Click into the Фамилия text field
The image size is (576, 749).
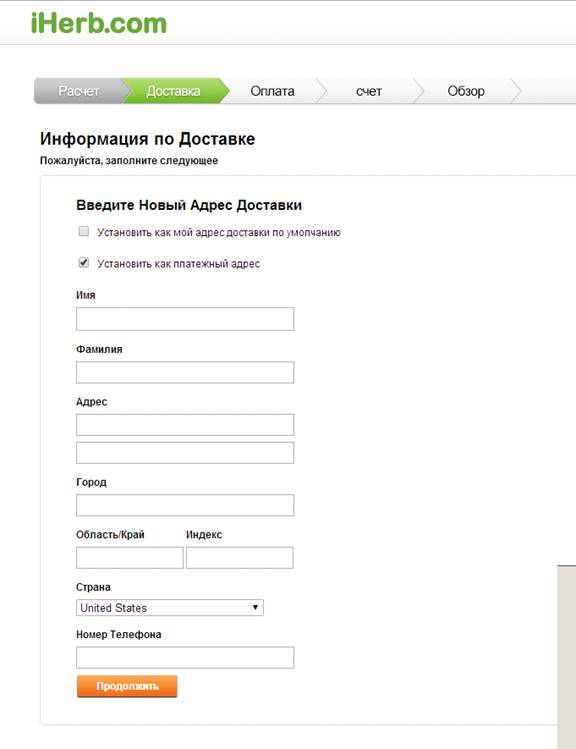pos(185,372)
